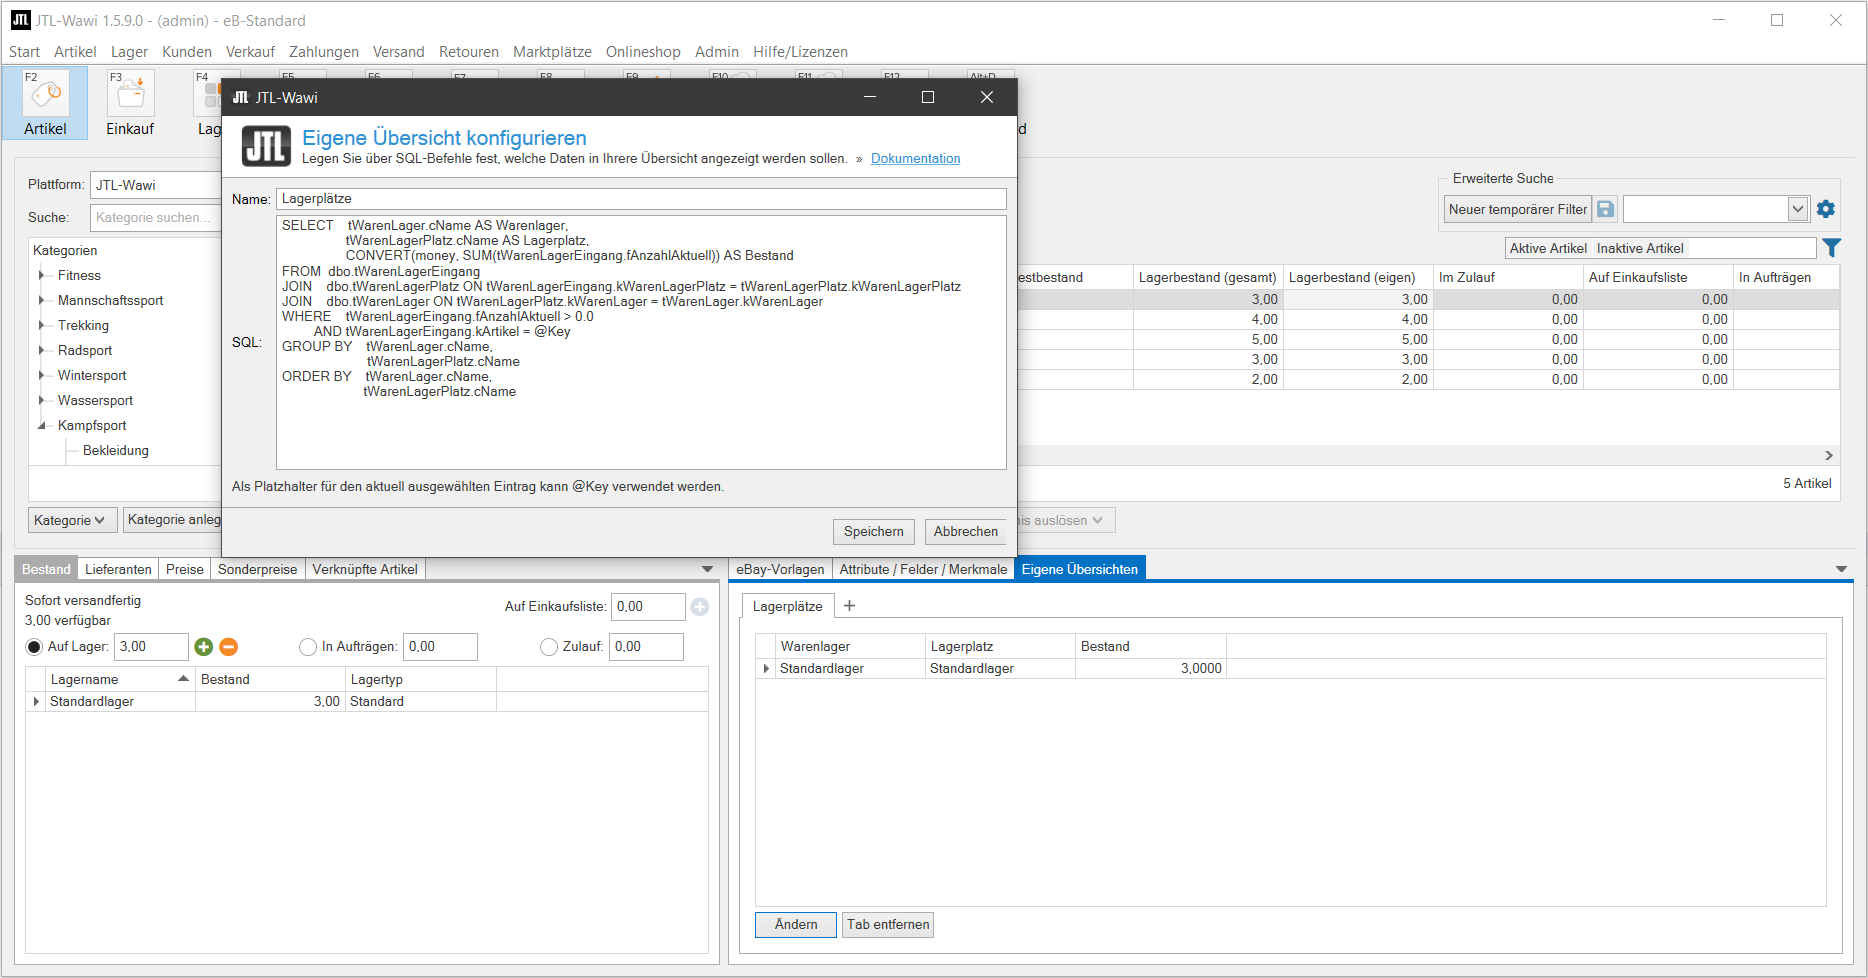Collapse the Kampfsport category
This screenshot has height=978, width=1868.
[x=41, y=425]
